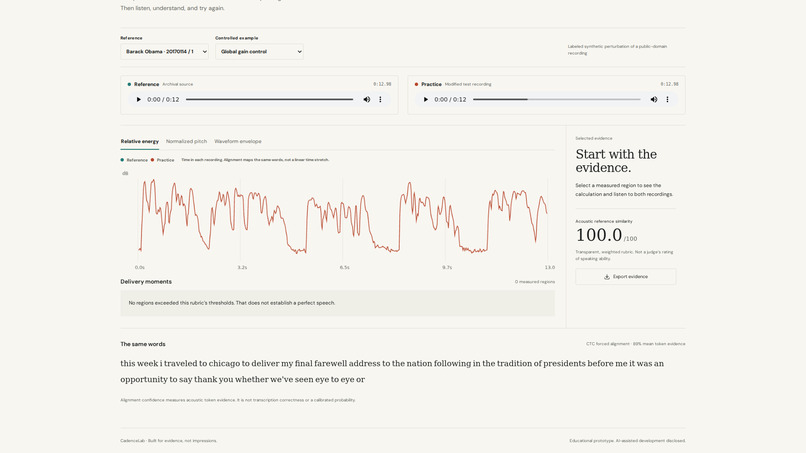Viewport: 806px width, 453px height.
Task: Open the Reference speaker dropdown
Action: pos(164,51)
